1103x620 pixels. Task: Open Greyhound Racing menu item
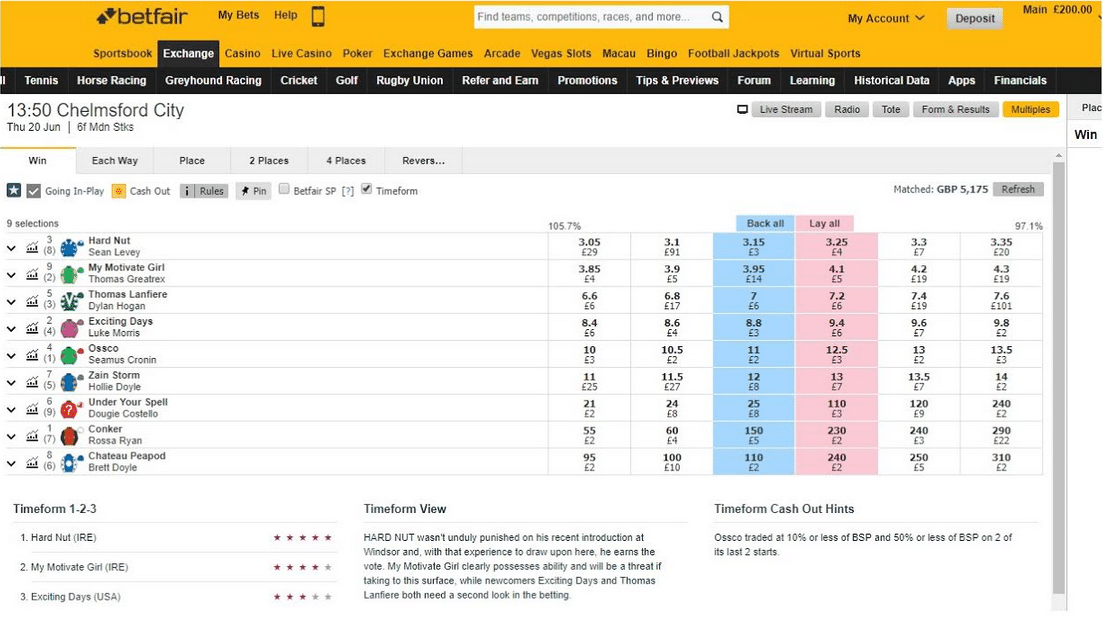click(213, 80)
